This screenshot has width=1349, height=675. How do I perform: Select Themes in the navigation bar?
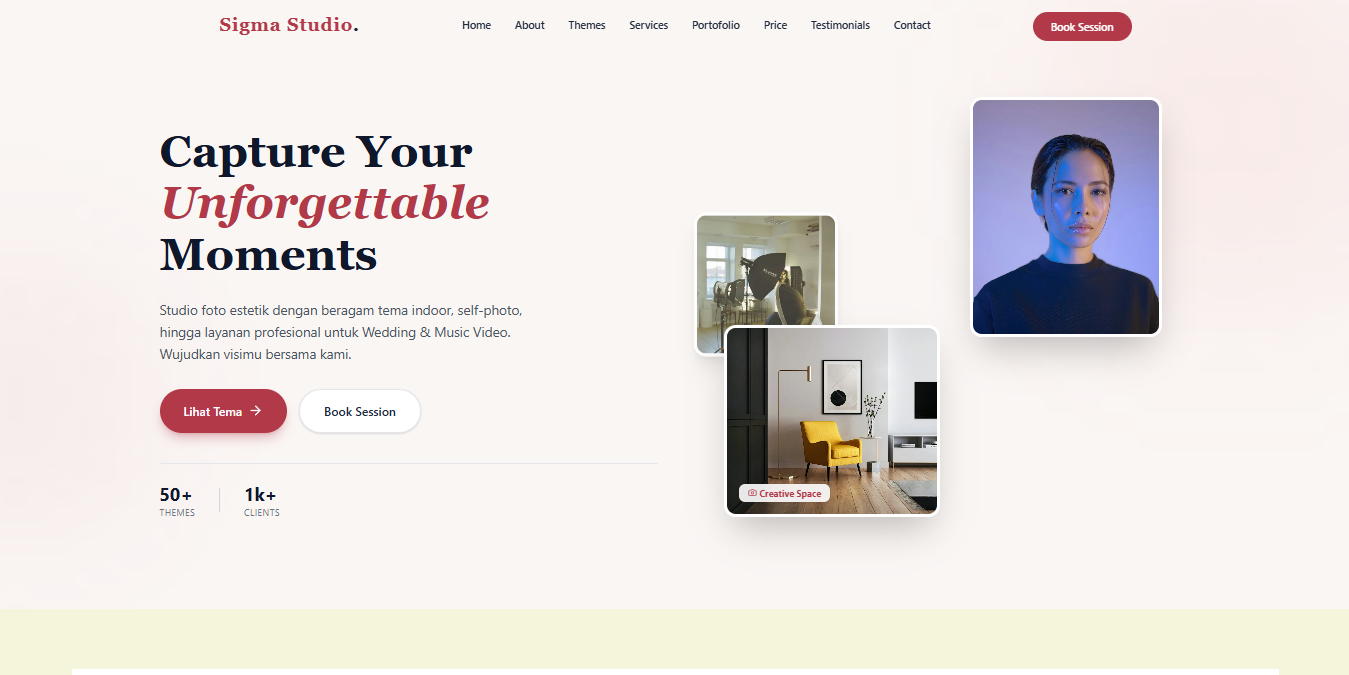(x=587, y=25)
